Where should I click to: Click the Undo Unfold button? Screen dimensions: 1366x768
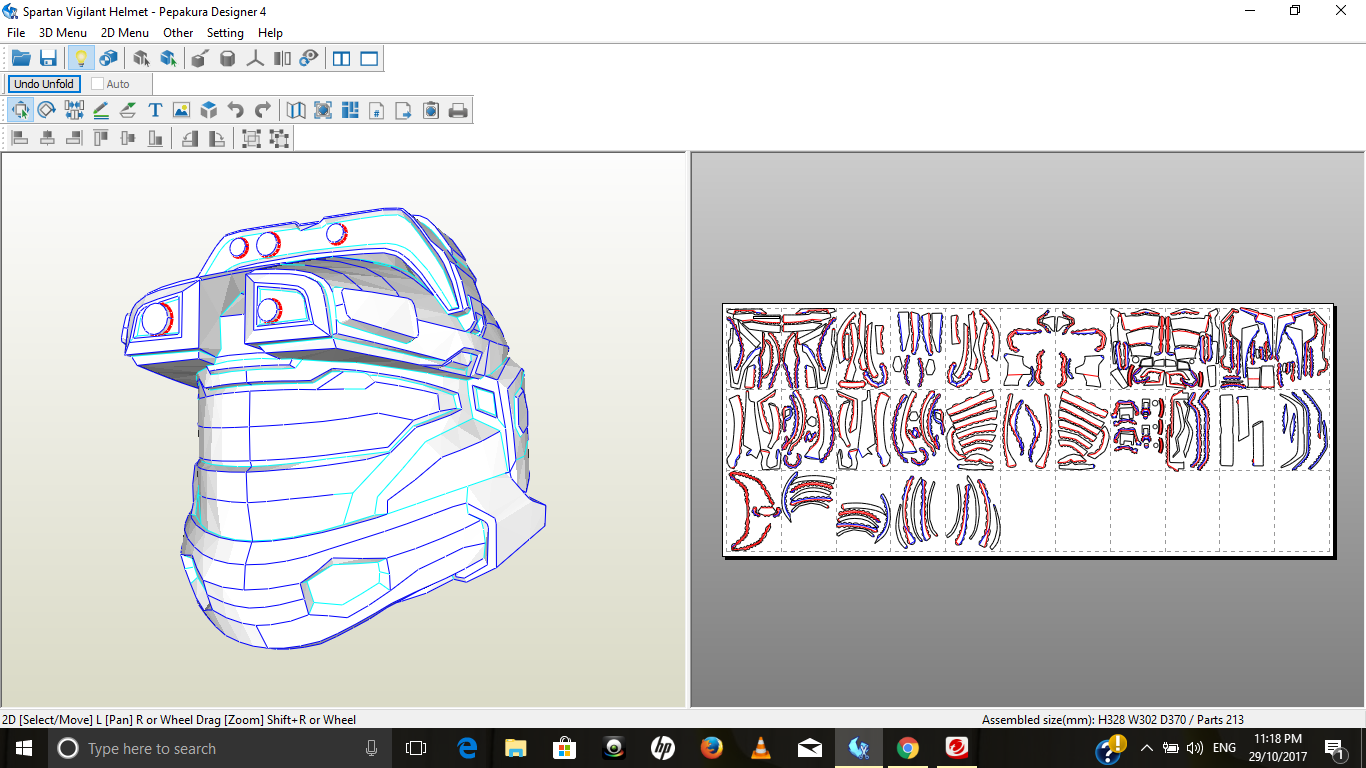pyautogui.click(x=44, y=84)
